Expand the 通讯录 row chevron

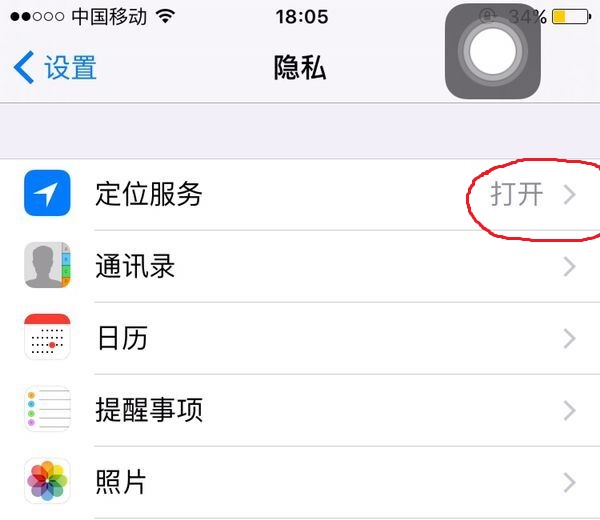570,266
